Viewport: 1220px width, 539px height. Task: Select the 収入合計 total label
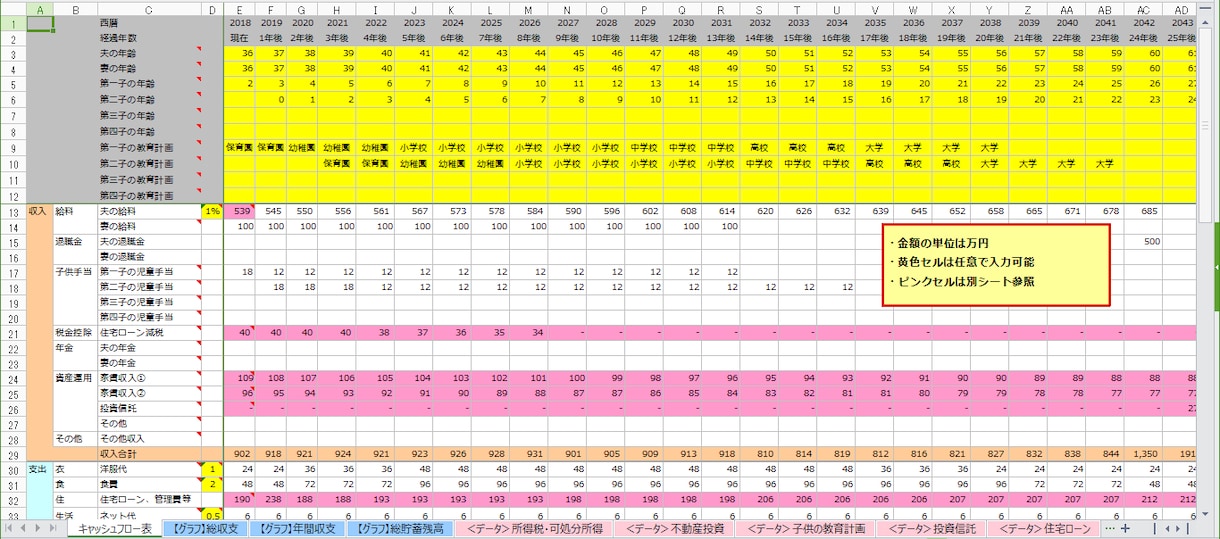[148, 454]
